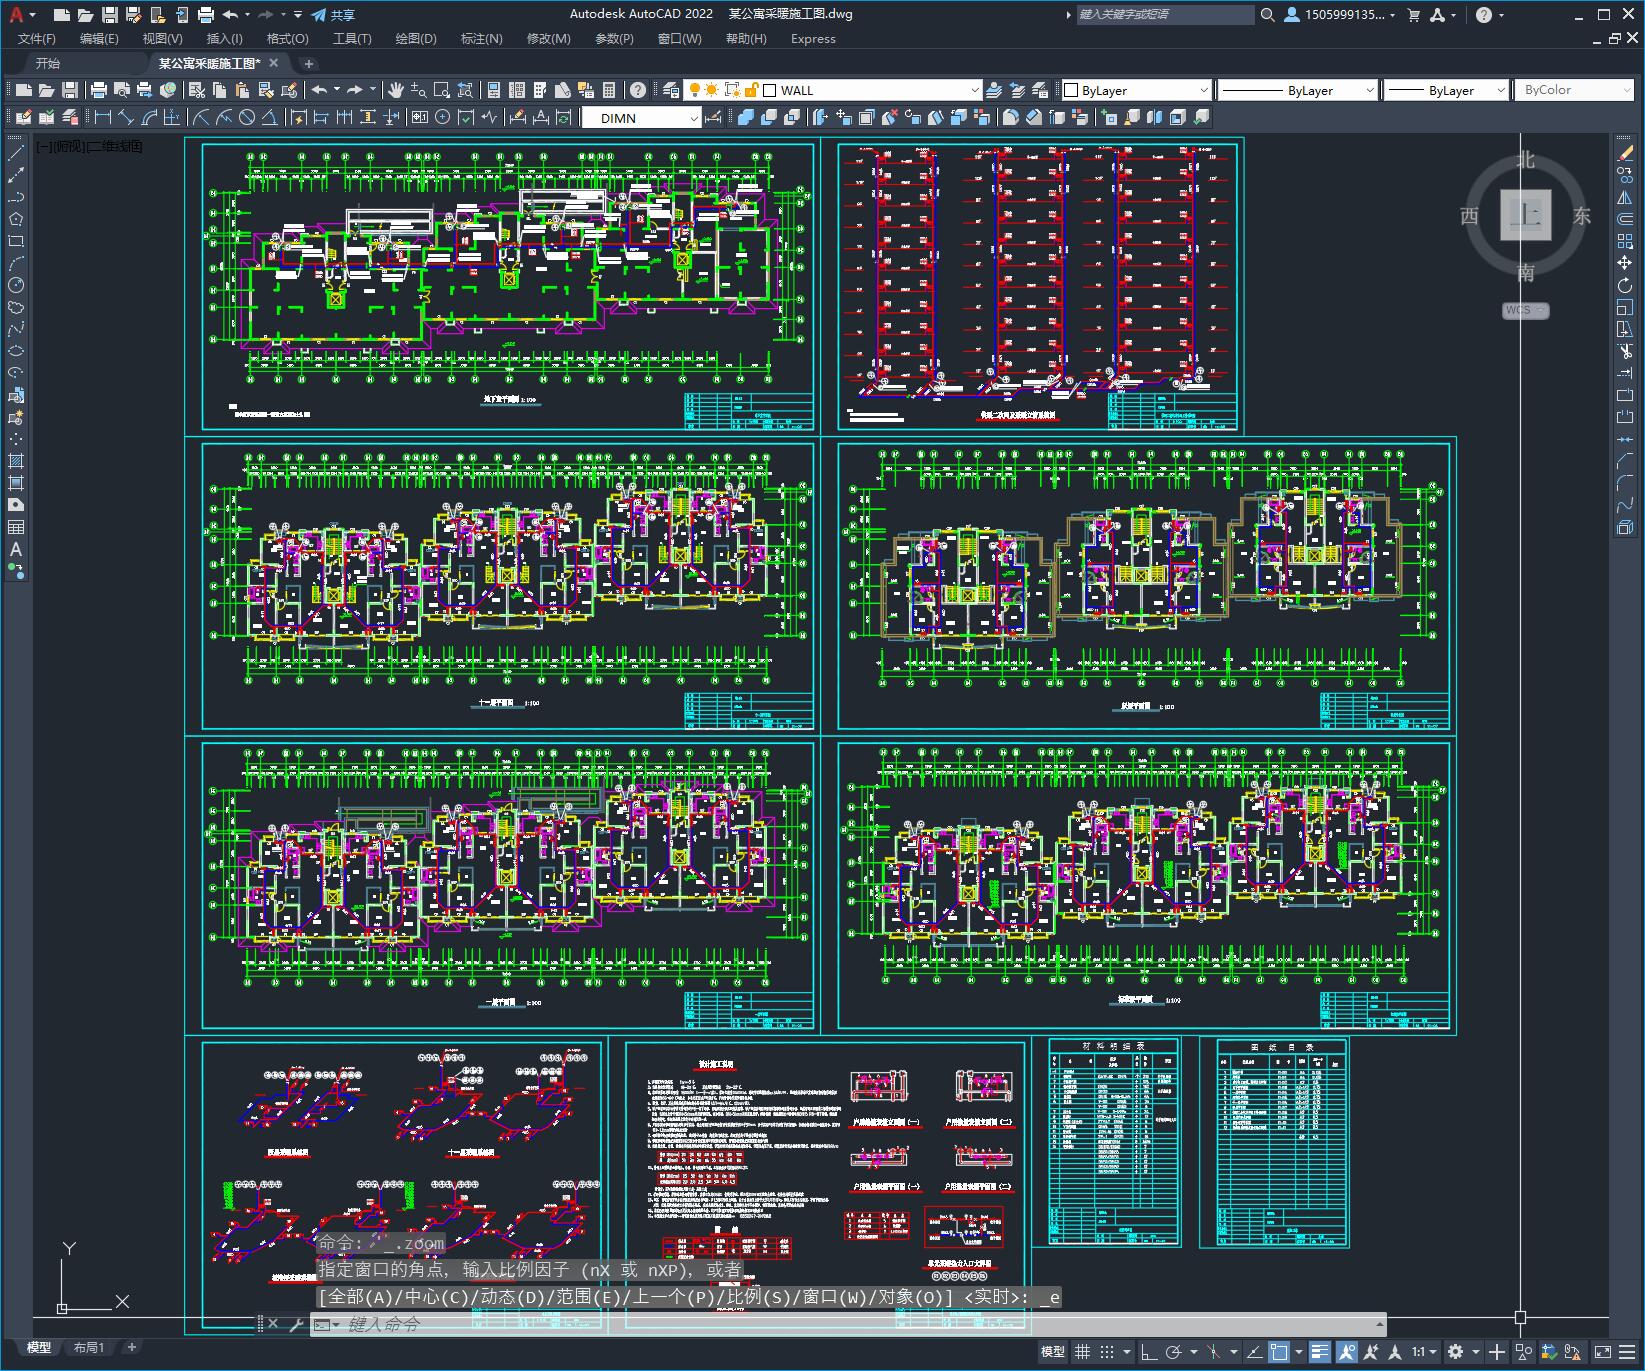Viewport: 1645px width, 1371px height.
Task: Toggle lineweight display in status bar
Action: point(1319,1352)
